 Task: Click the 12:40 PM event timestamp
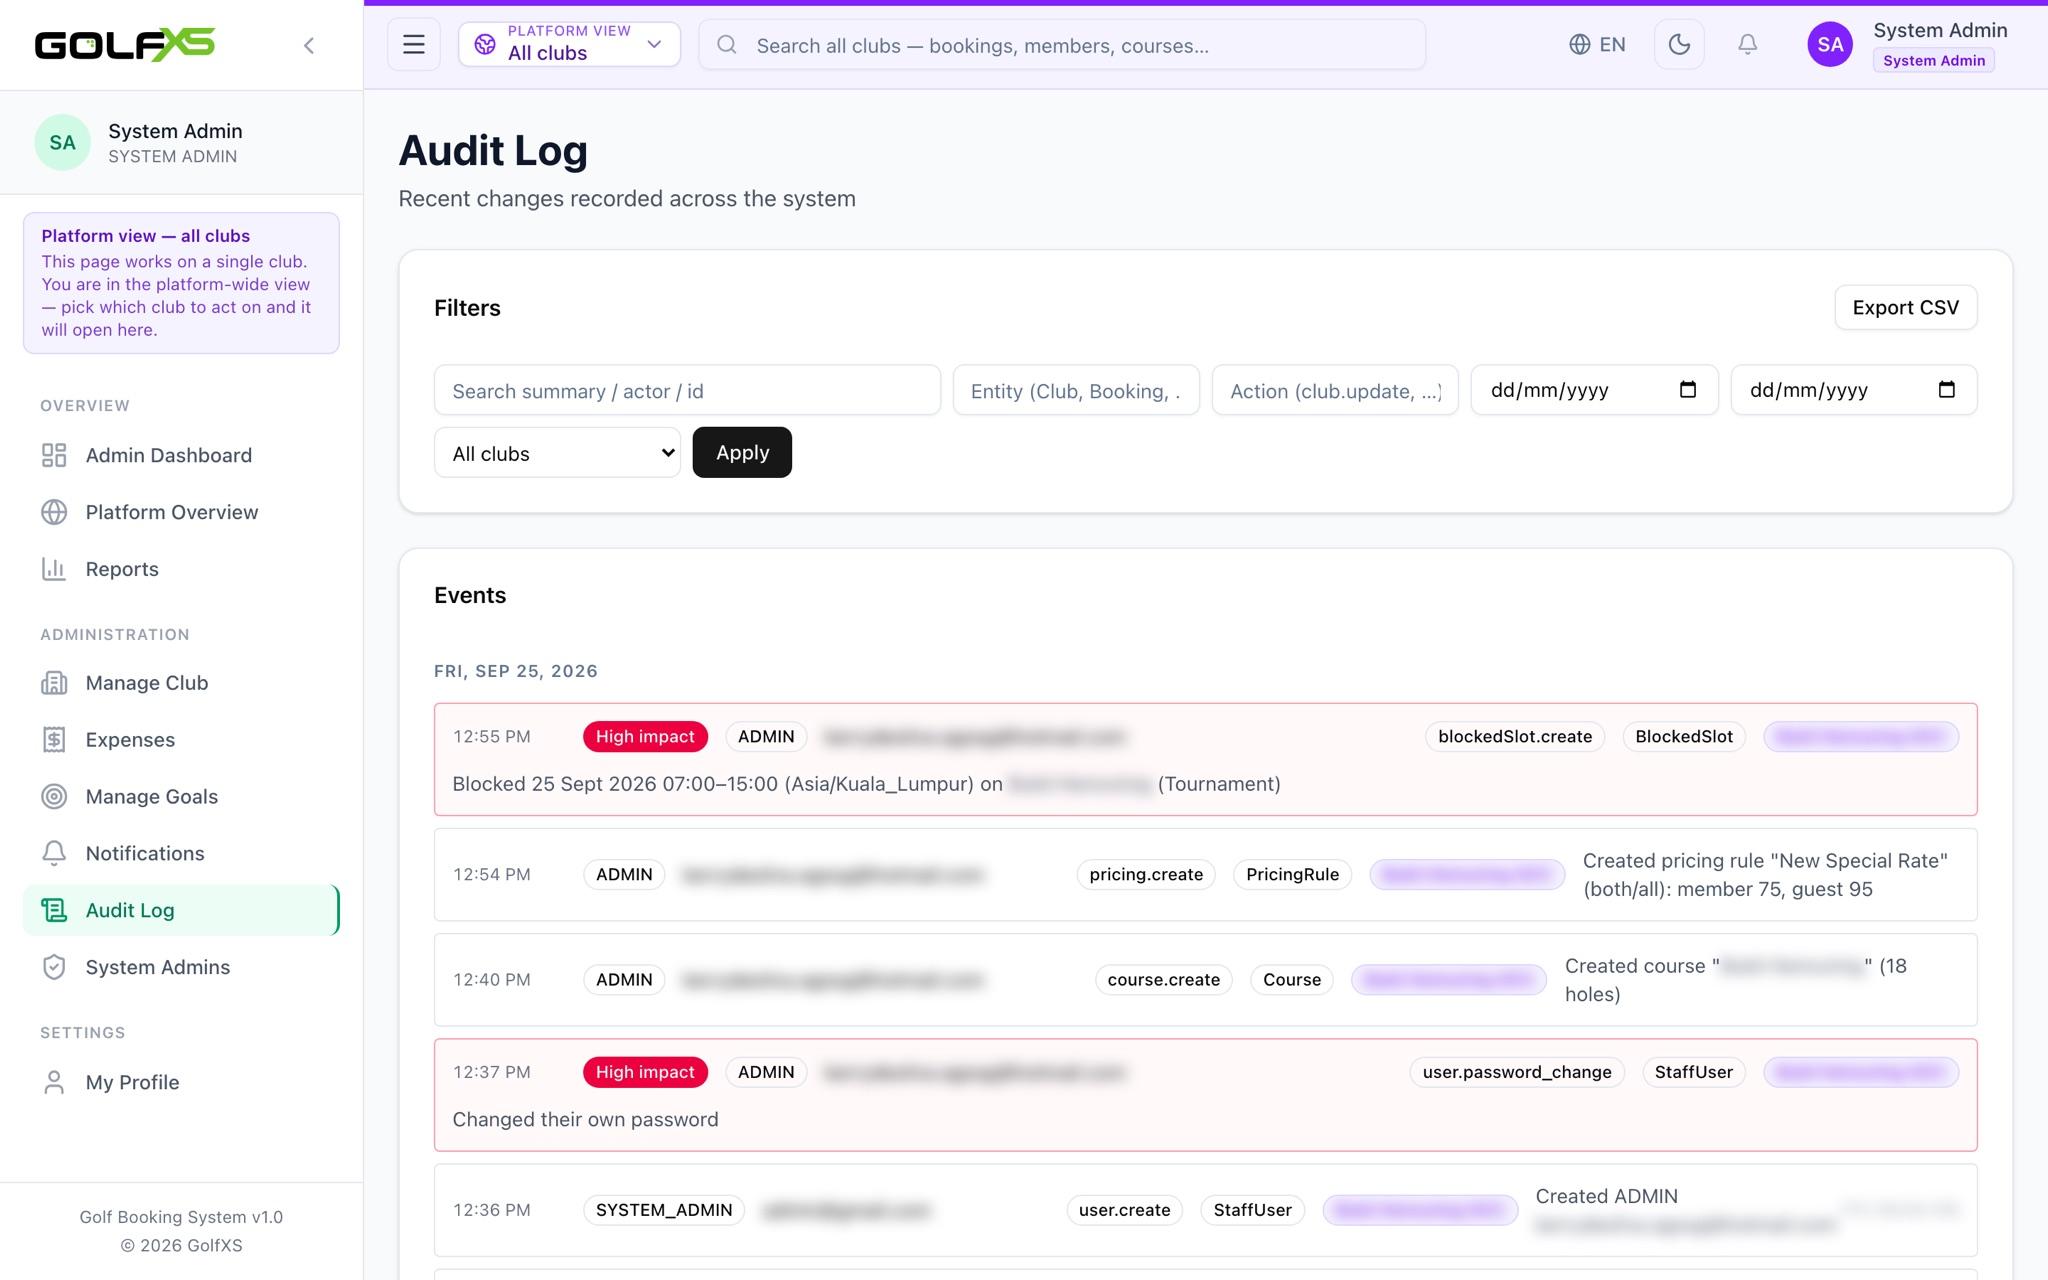[491, 979]
